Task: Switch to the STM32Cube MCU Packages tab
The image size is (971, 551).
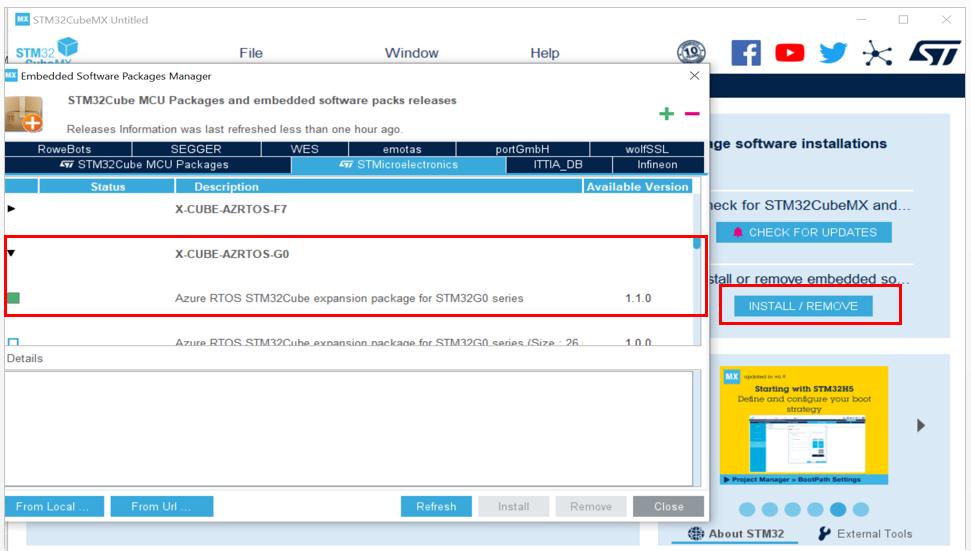Action: [x=147, y=165]
